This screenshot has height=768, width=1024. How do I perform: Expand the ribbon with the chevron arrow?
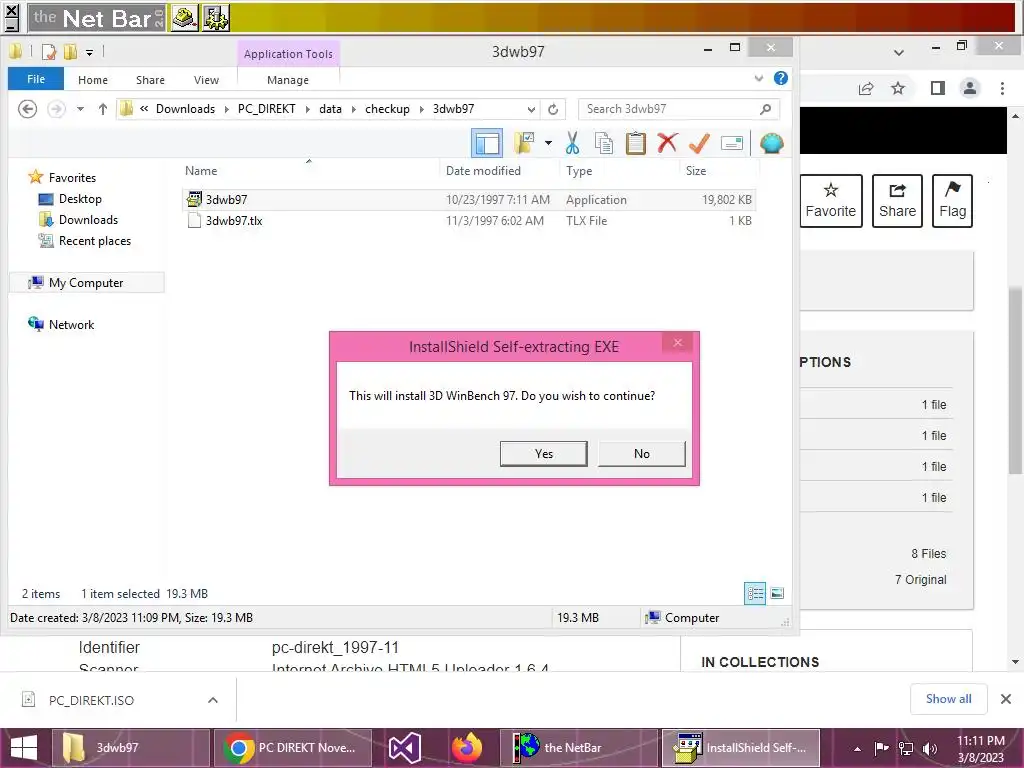759,78
